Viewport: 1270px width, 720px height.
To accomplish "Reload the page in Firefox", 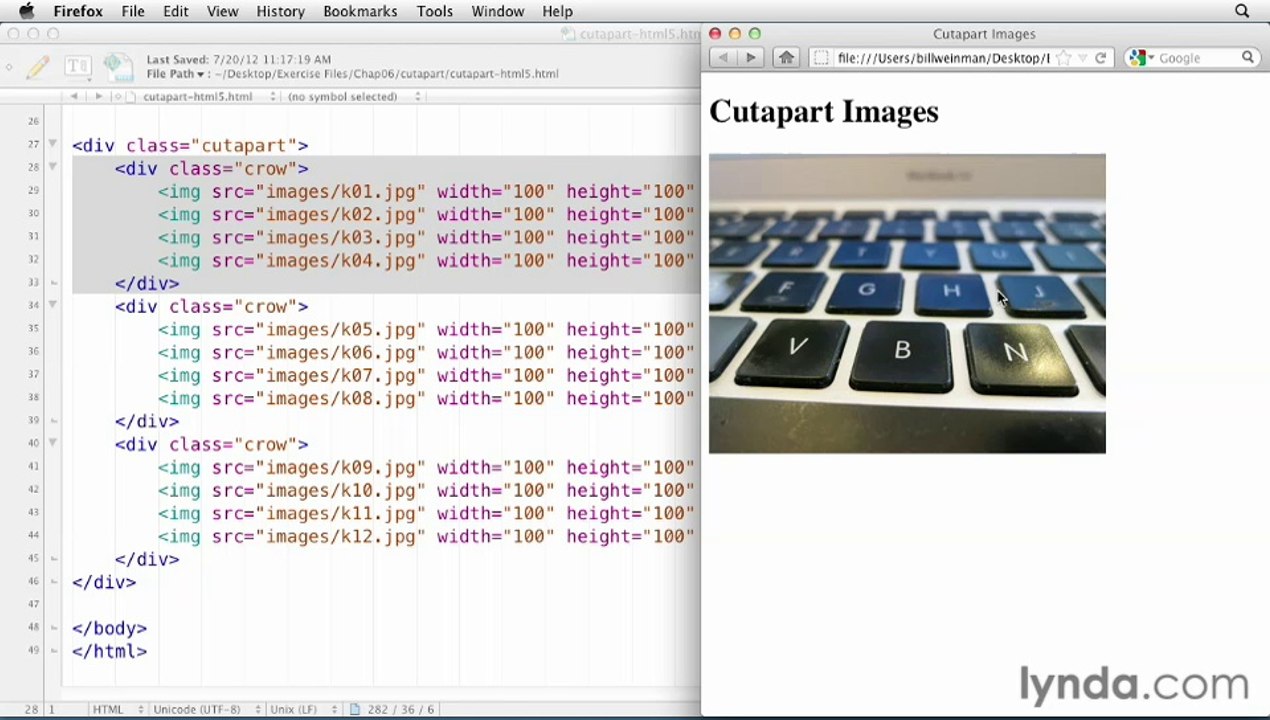I will point(1100,58).
